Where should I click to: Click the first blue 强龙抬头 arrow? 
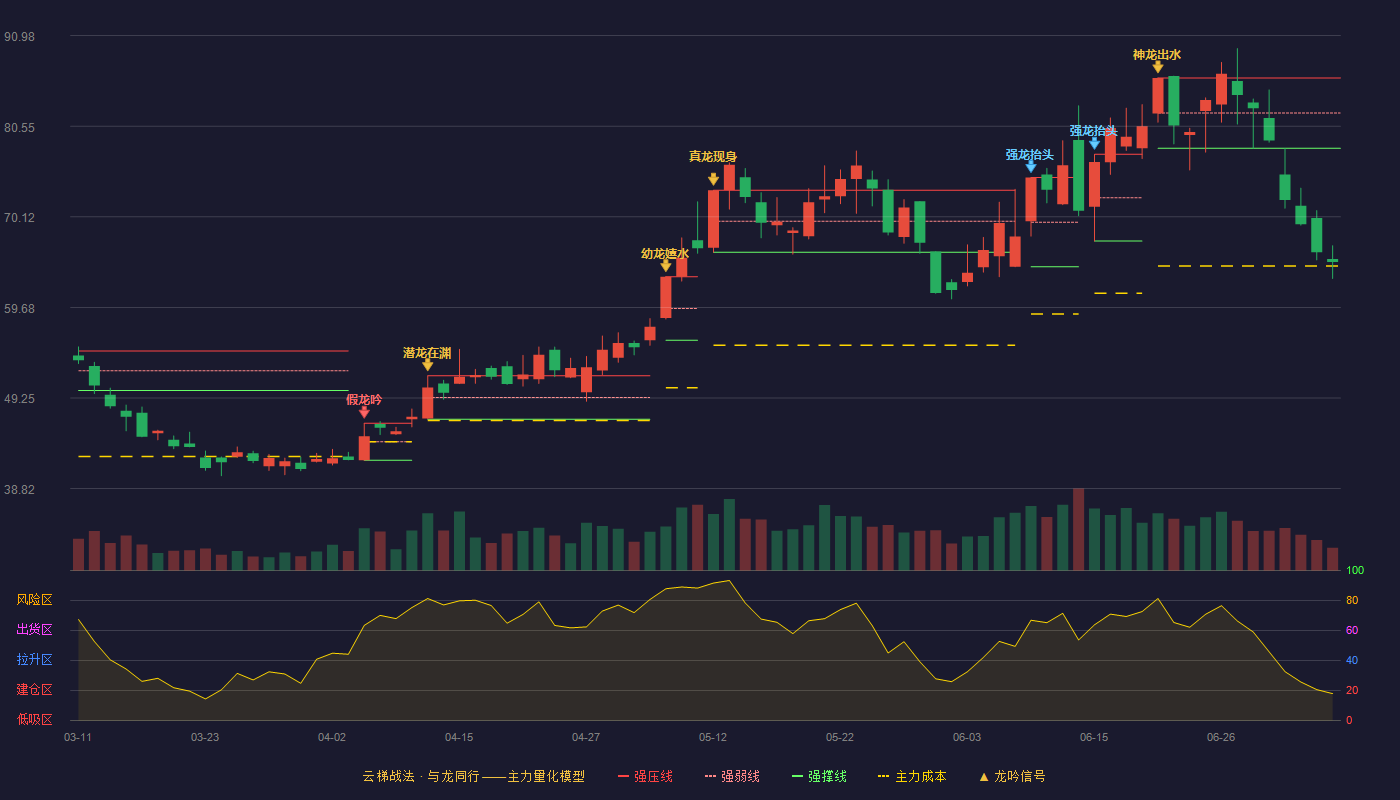tap(1030, 167)
